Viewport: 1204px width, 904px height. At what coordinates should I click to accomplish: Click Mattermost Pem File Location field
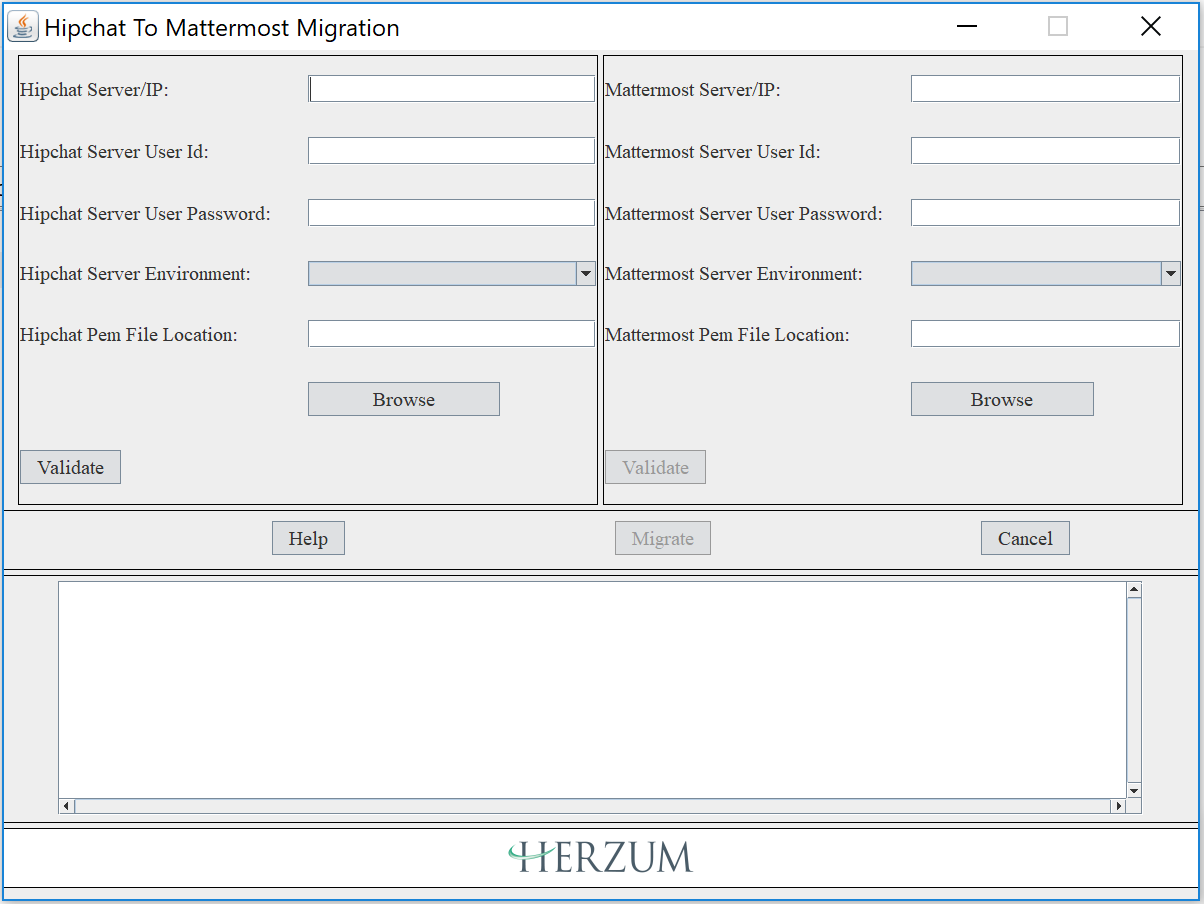1045,334
